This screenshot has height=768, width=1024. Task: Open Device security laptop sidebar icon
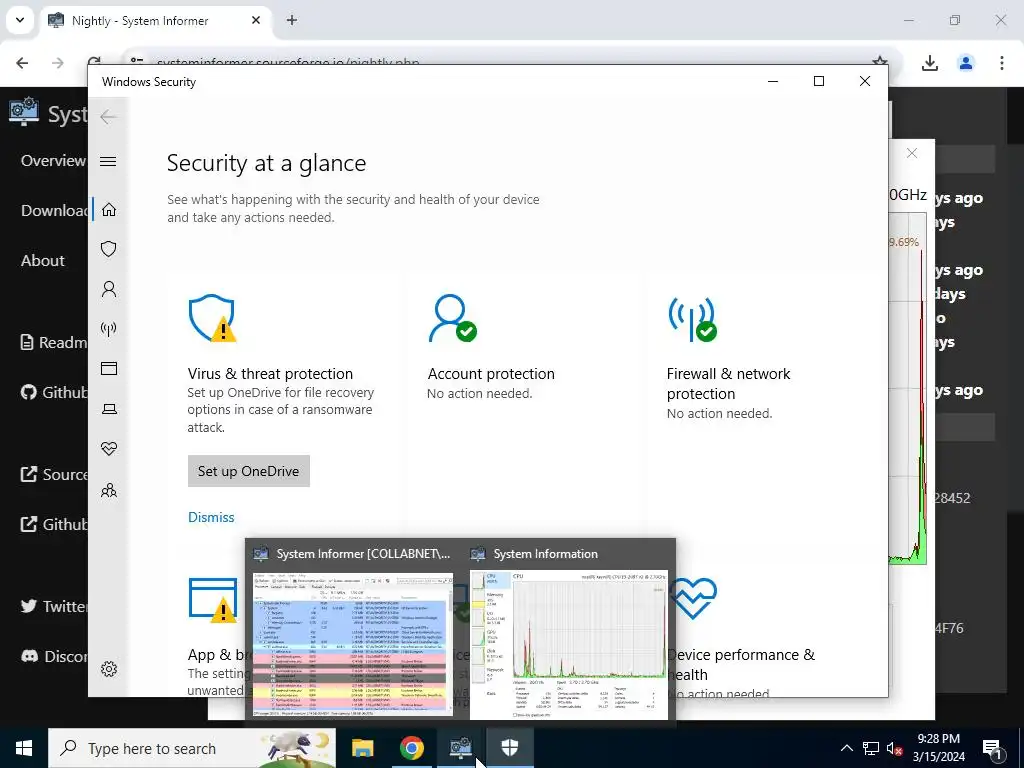point(109,409)
